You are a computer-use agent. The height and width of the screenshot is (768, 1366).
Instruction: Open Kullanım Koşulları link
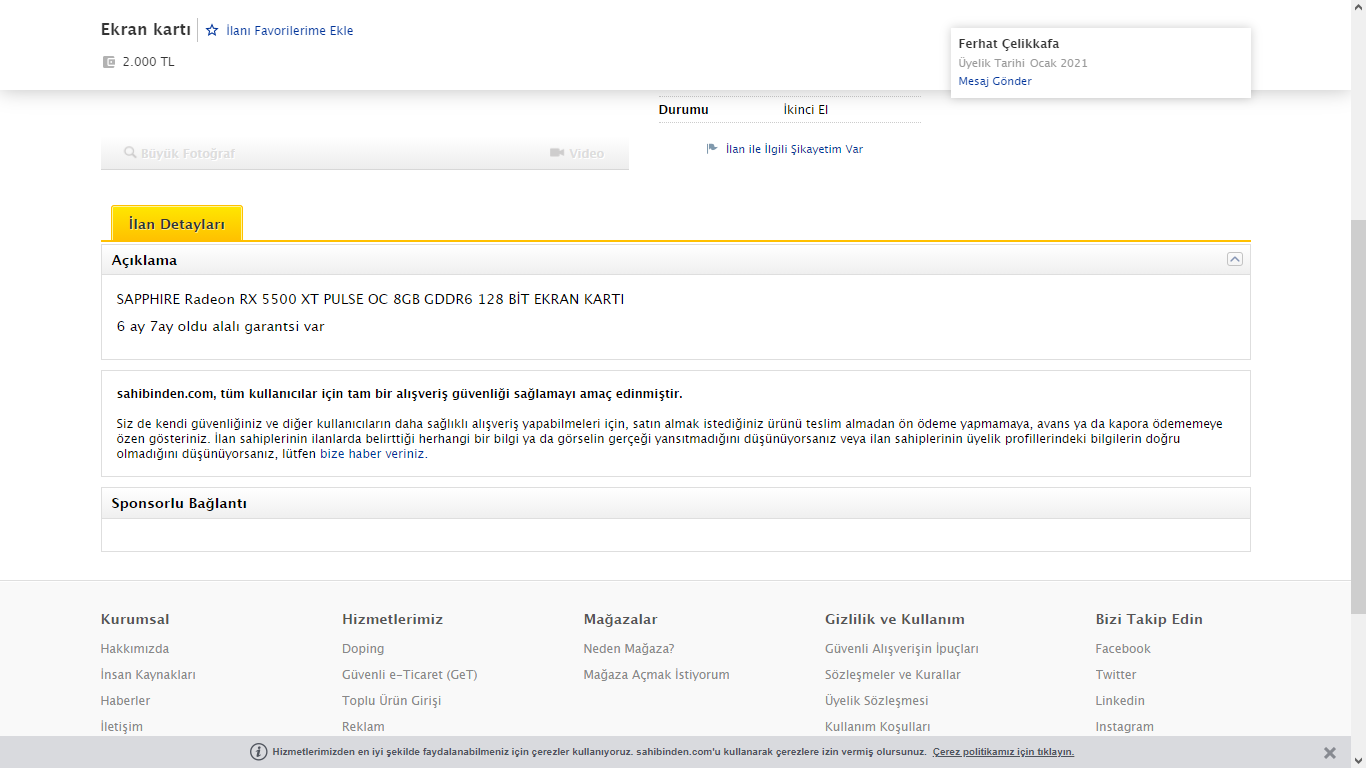click(x=878, y=727)
